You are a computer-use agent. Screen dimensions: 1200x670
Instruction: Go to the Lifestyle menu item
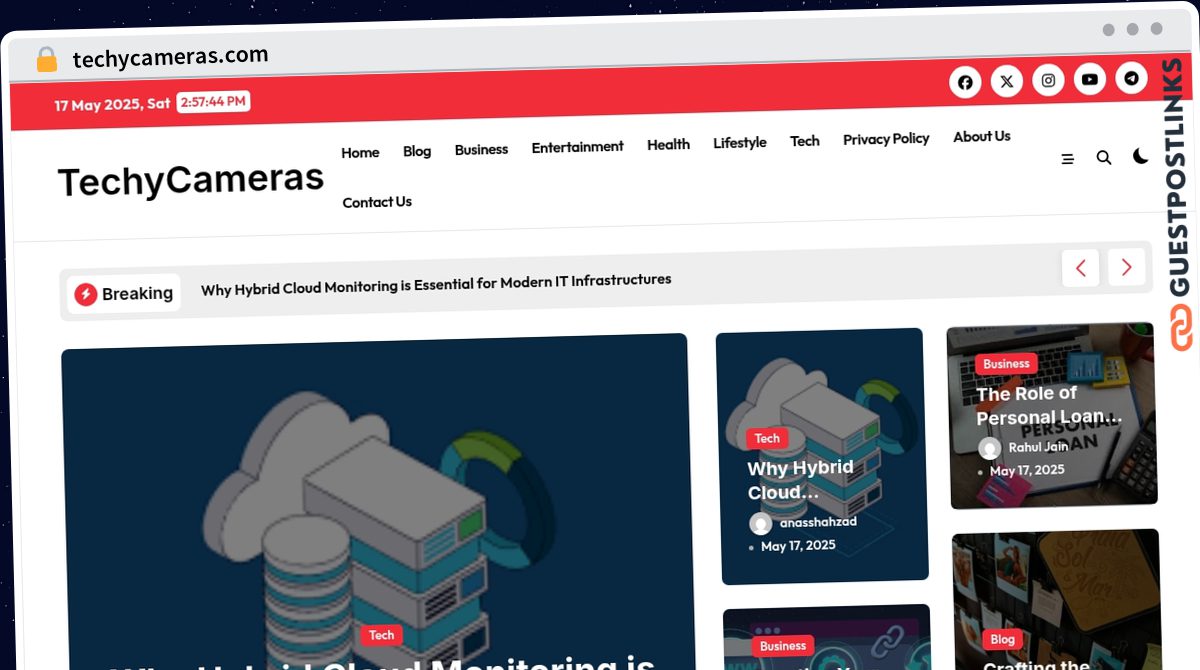coord(739,143)
